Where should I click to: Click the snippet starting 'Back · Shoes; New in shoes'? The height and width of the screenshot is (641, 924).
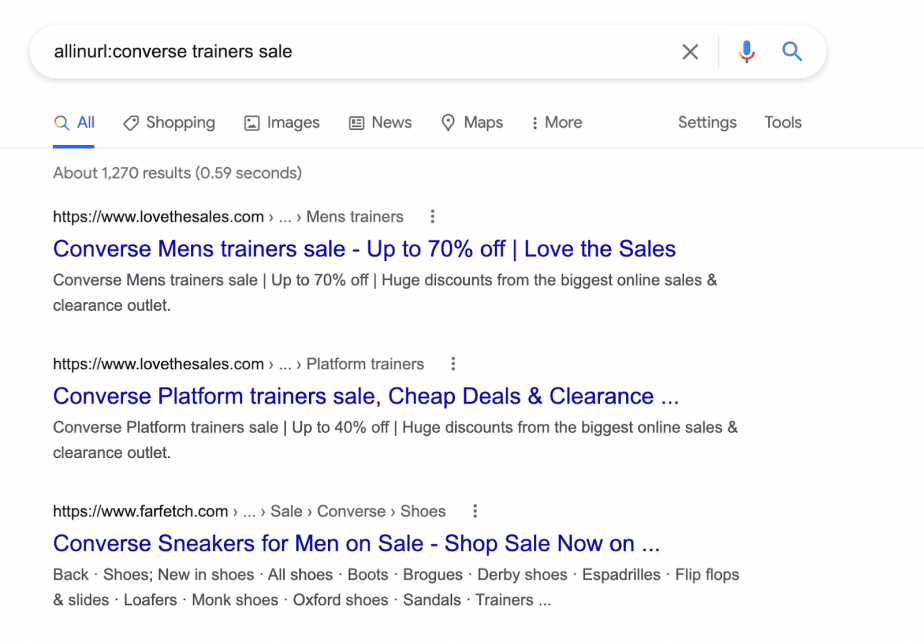(x=396, y=587)
